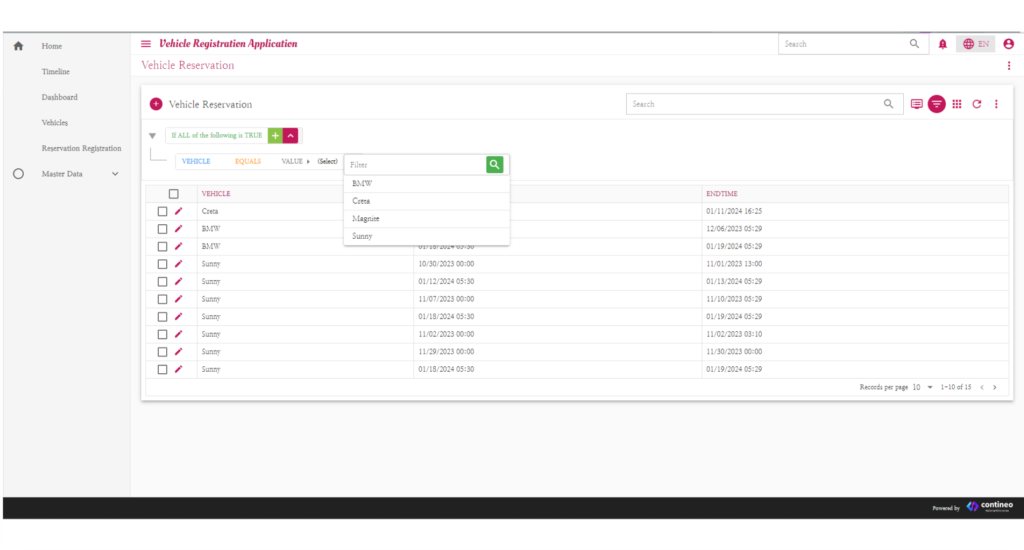Click (Select) filter value dropdown
Viewport: 1024px width, 550px height.
click(x=327, y=161)
